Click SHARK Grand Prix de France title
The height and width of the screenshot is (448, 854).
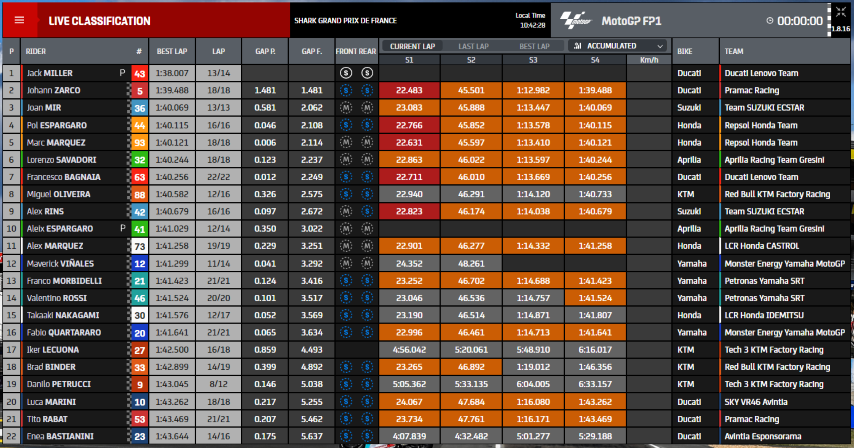click(345, 21)
